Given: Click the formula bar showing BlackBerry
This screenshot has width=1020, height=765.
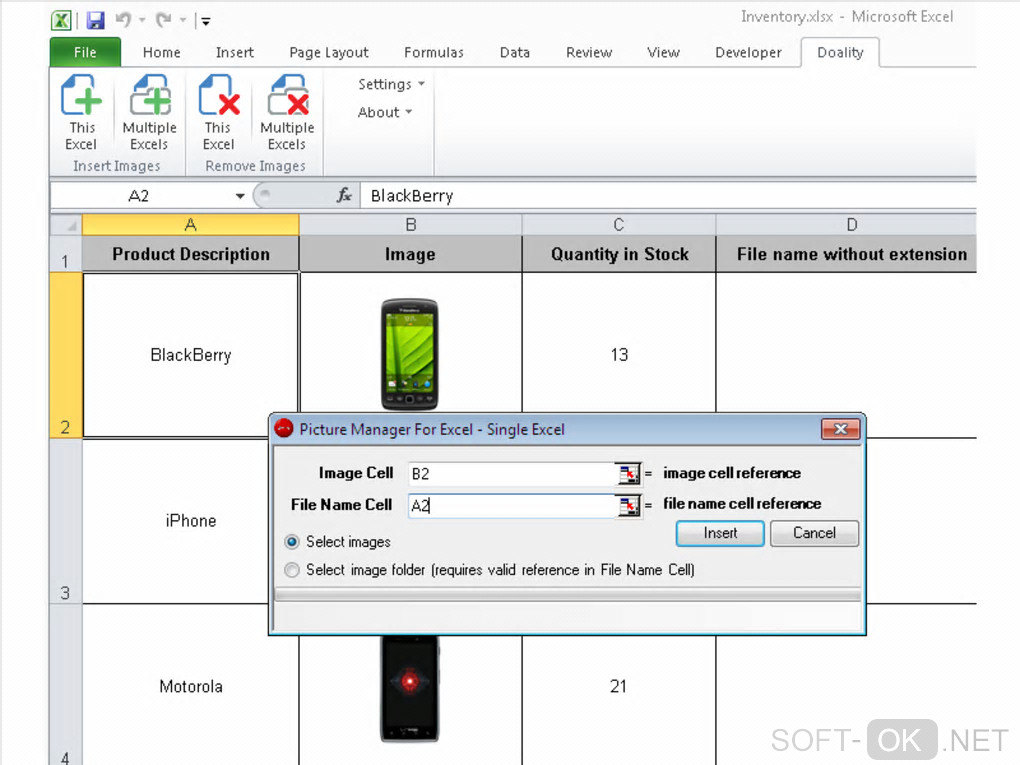Looking at the screenshot, I should point(670,196).
